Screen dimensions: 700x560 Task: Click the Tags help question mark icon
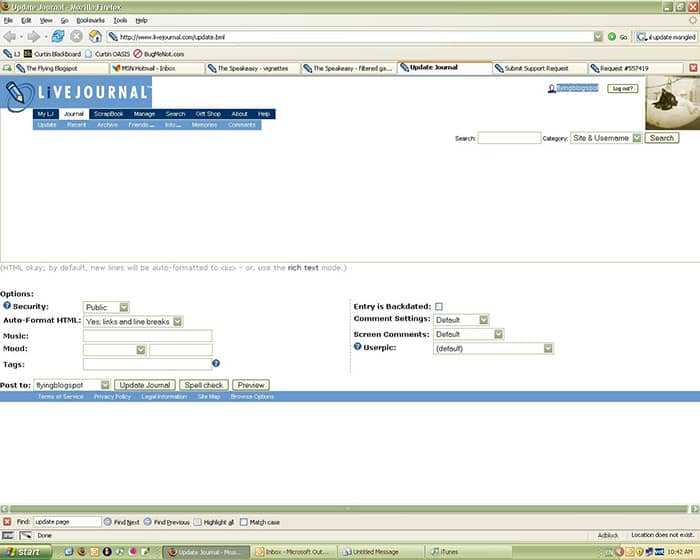[x=216, y=363]
